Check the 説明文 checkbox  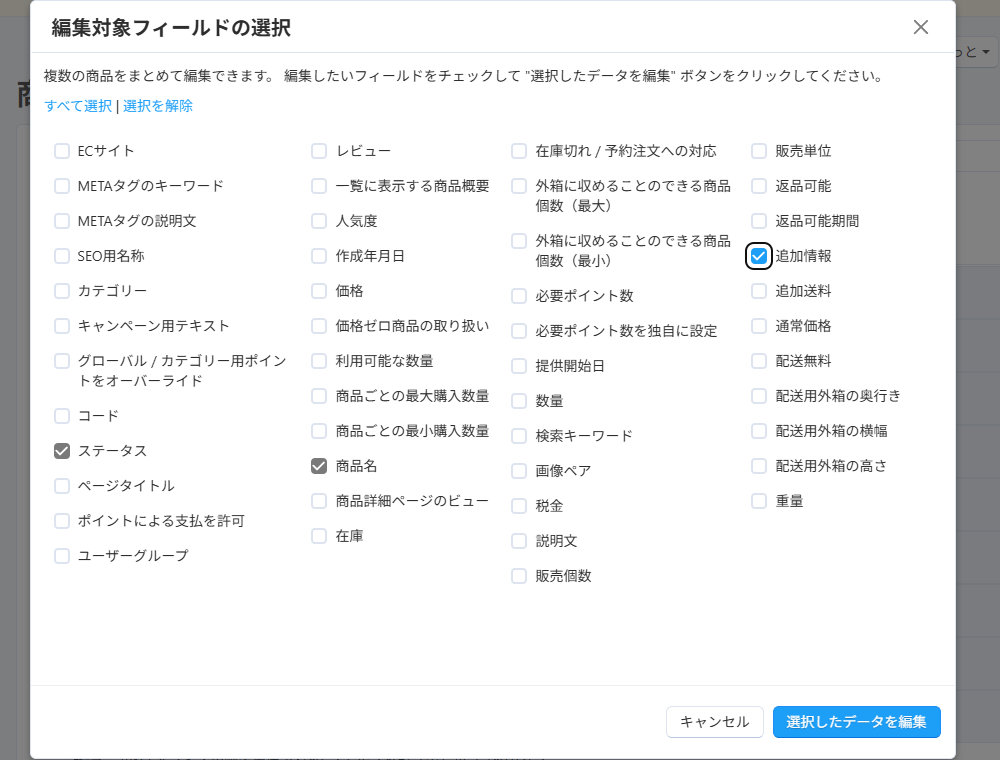pyautogui.click(x=518, y=541)
